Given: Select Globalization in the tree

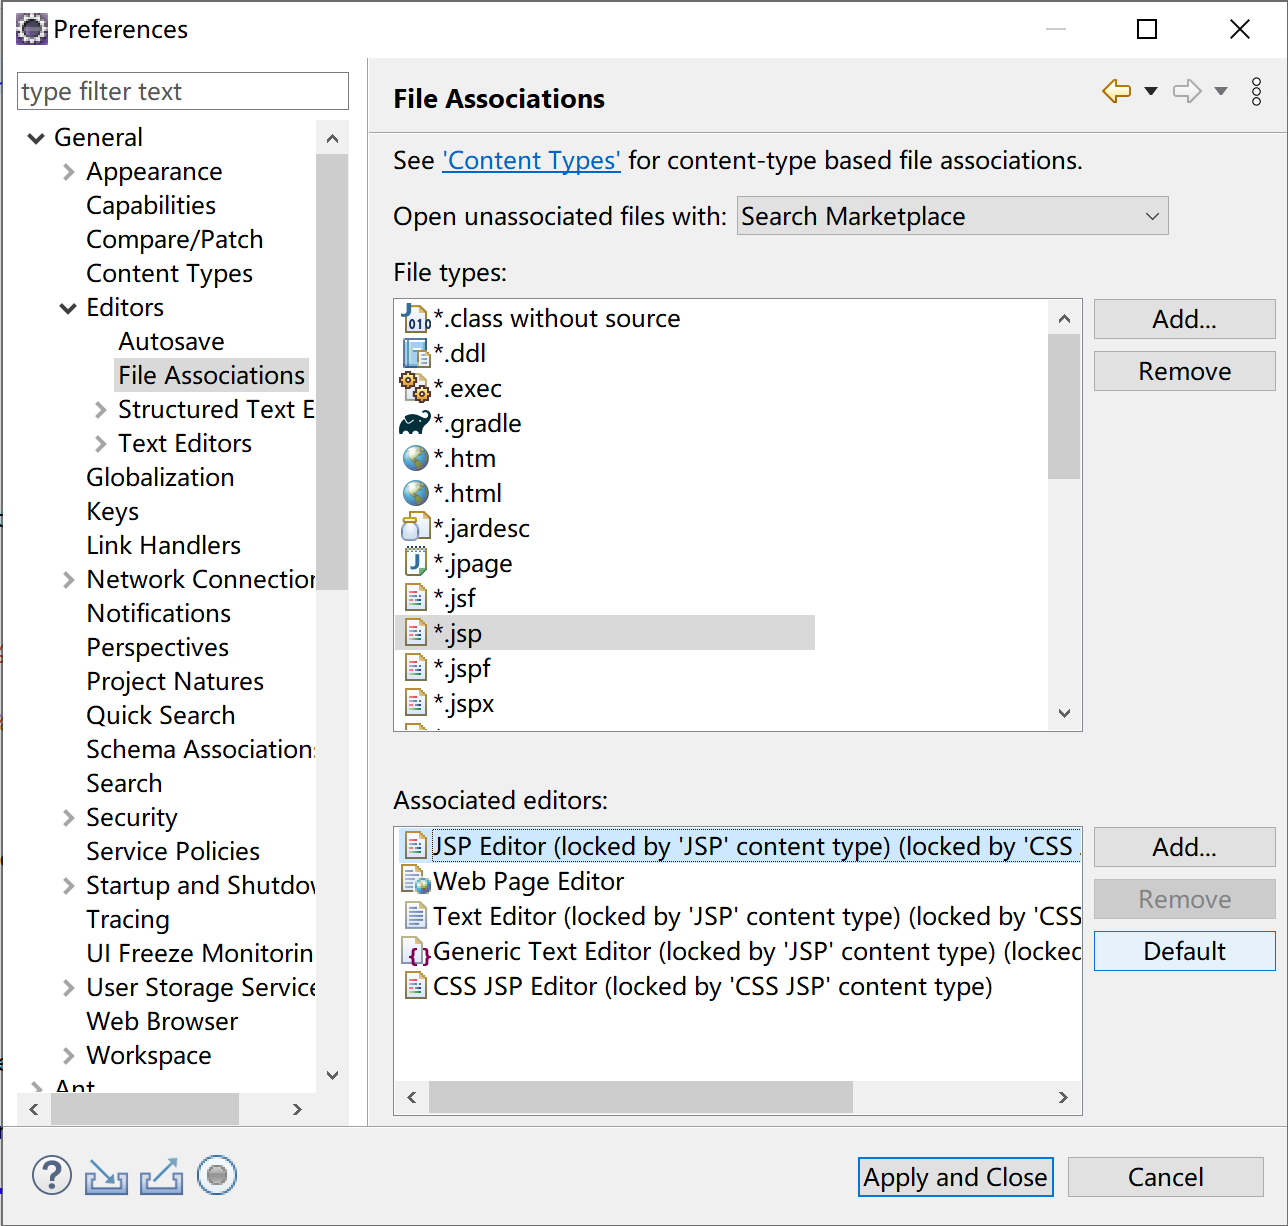Looking at the screenshot, I should (x=160, y=478).
